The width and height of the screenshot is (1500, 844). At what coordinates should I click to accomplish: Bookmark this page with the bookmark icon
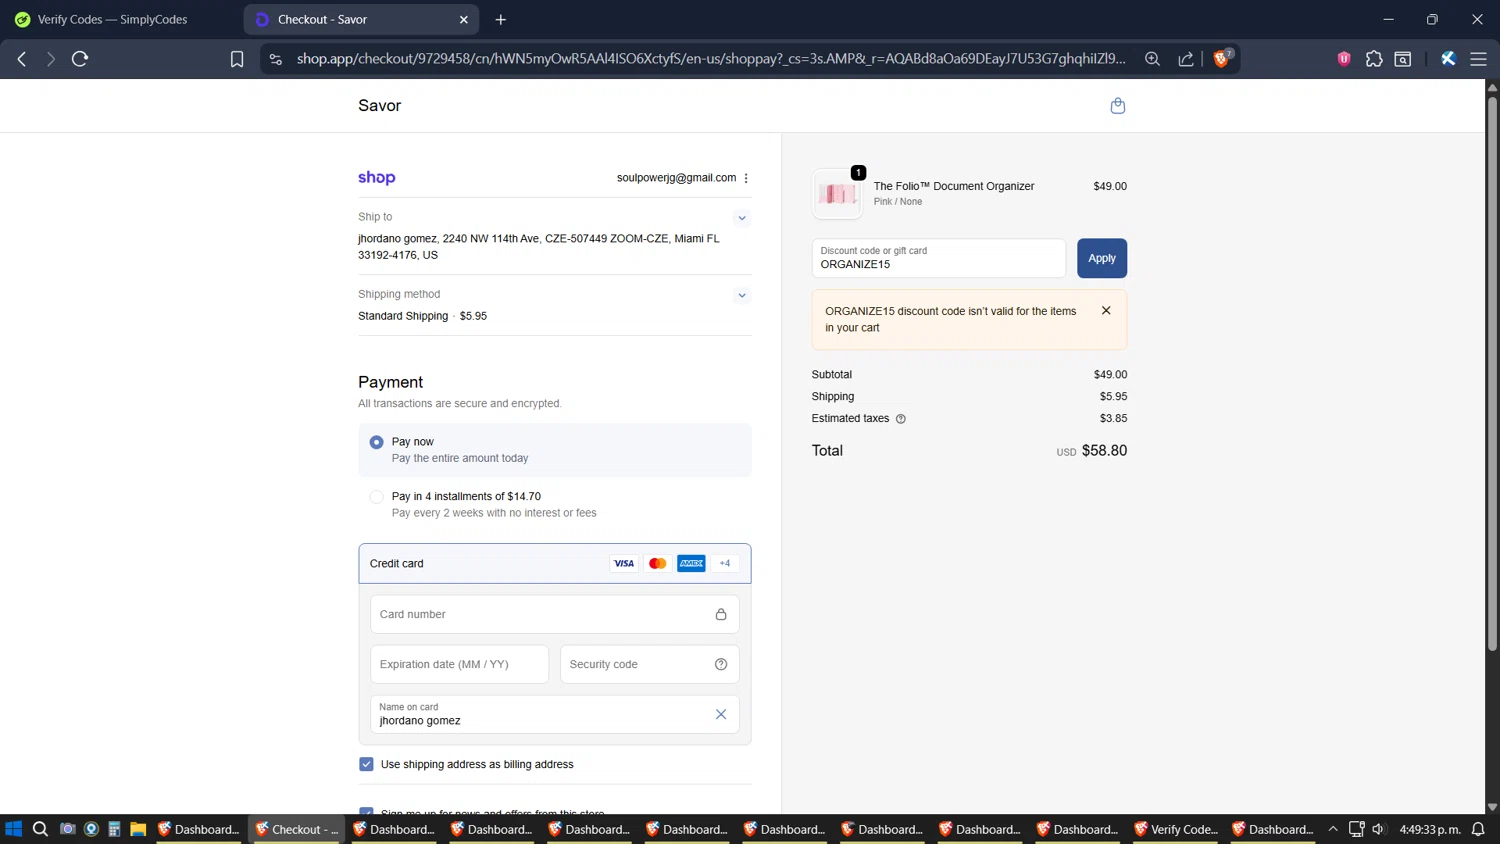click(237, 59)
